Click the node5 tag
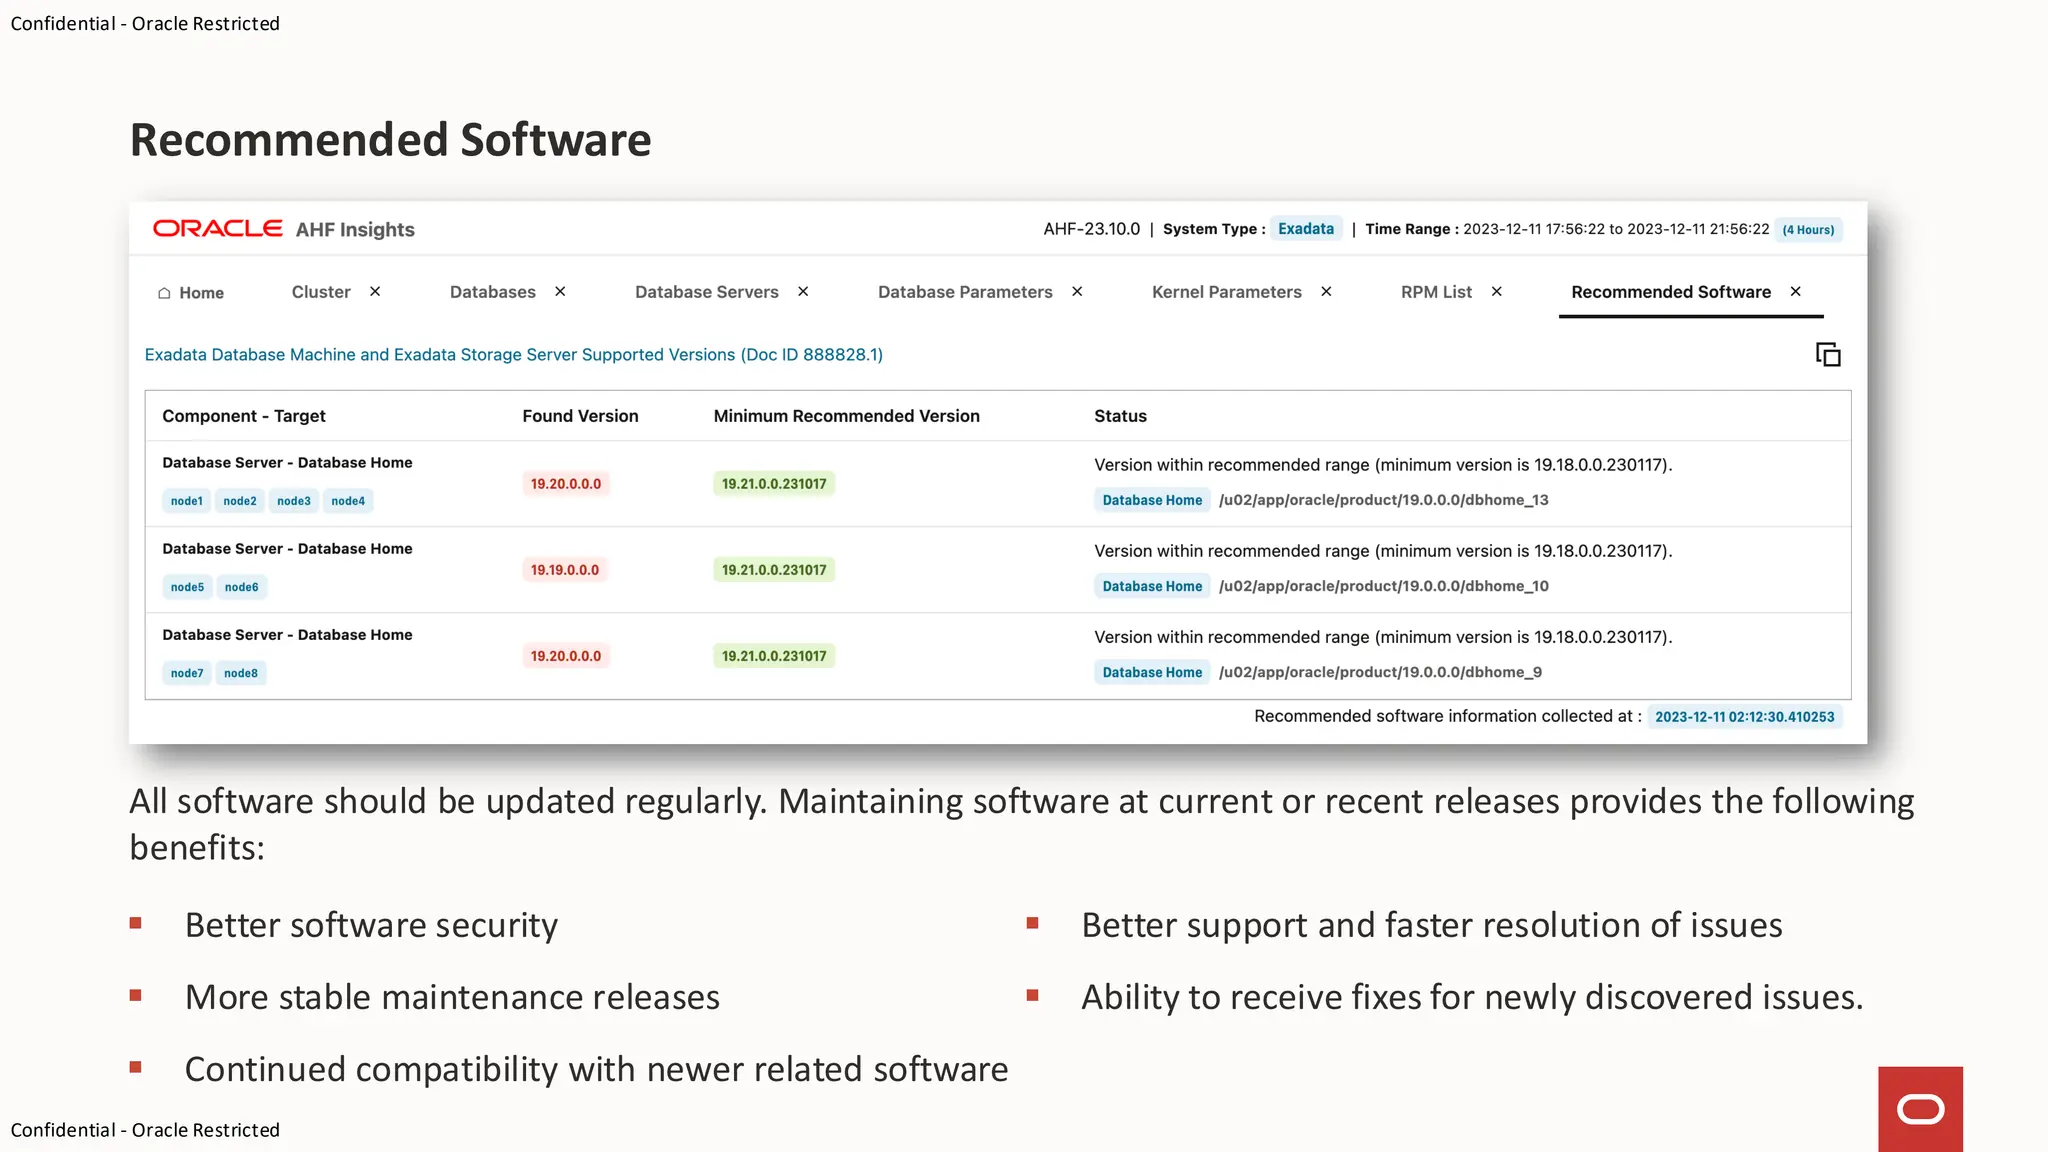This screenshot has height=1152, width=2048. click(x=187, y=587)
